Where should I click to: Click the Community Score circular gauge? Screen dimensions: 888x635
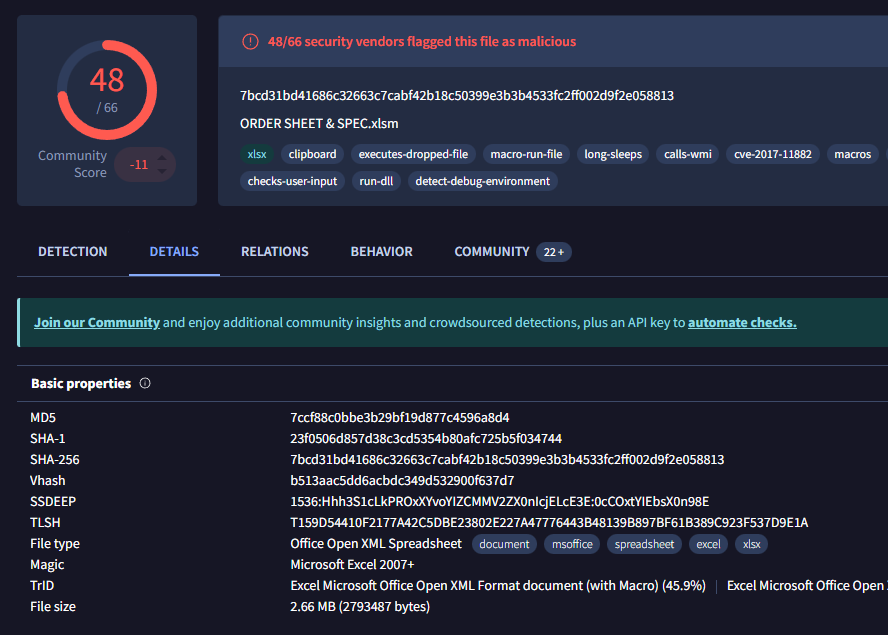pos(107,88)
